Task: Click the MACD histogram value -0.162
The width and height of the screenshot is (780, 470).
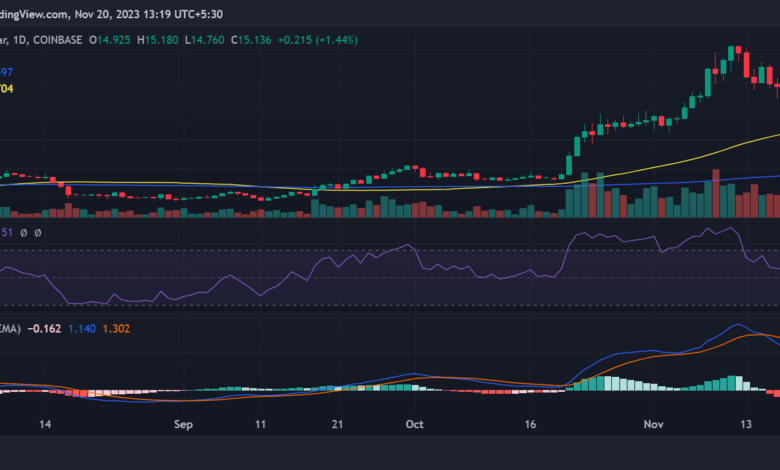Action: pos(45,328)
